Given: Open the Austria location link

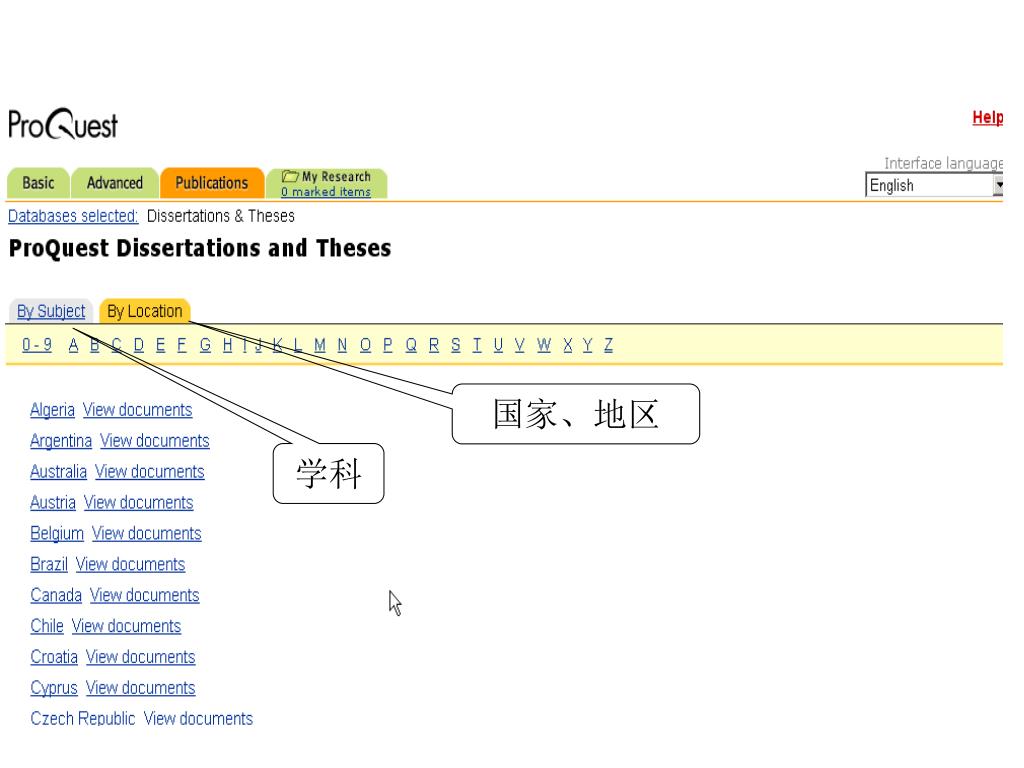Looking at the screenshot, I should 53,502.
